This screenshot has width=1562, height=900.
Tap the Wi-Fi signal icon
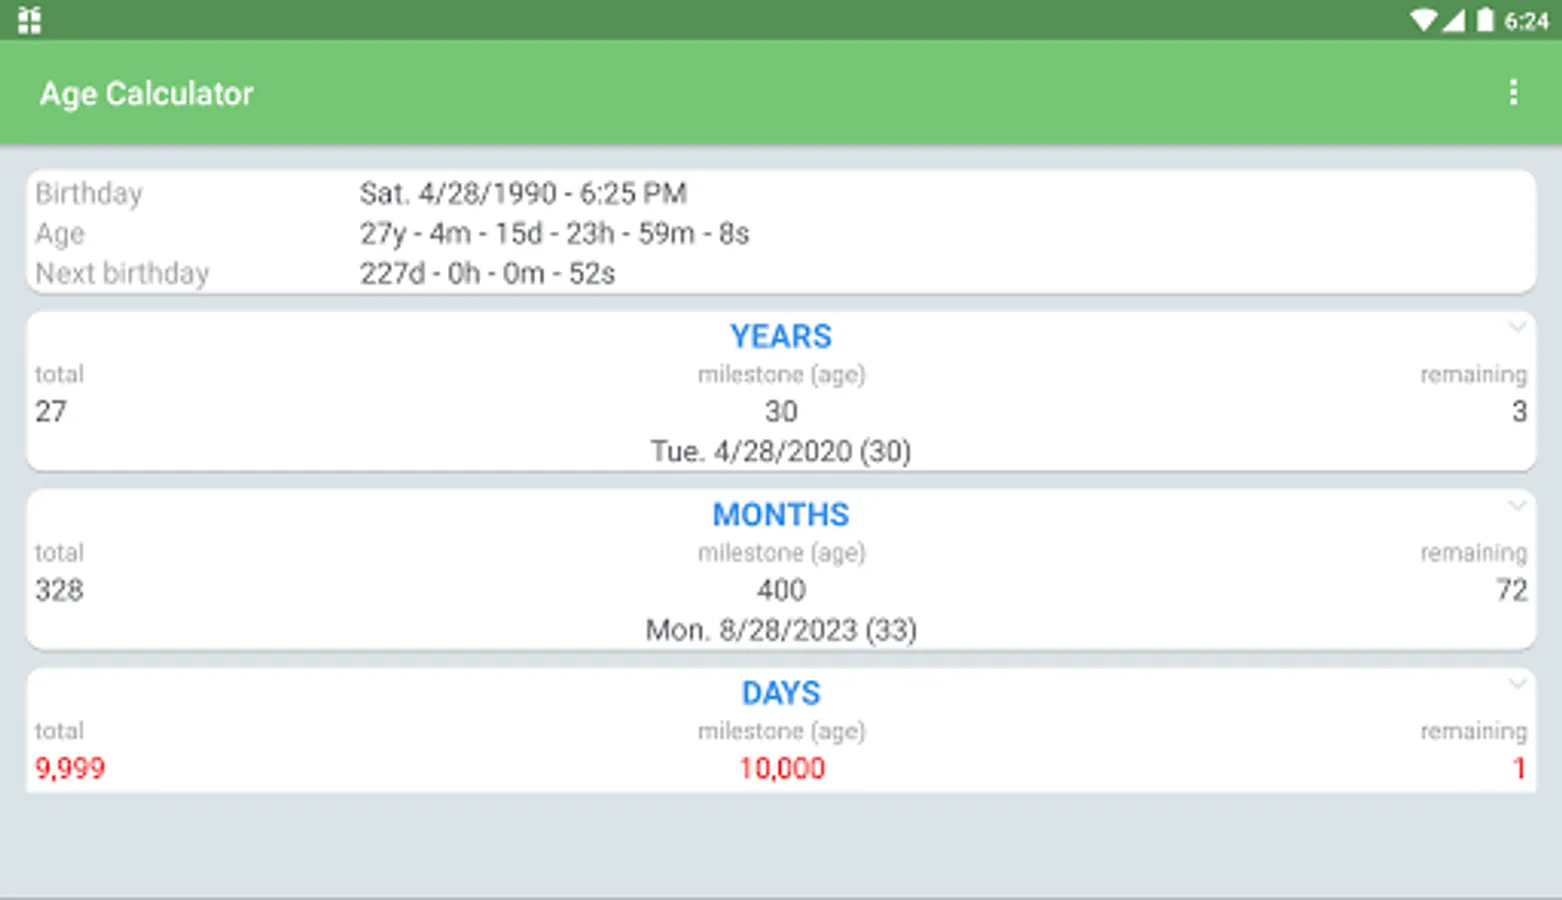(x=1422, y=20)
